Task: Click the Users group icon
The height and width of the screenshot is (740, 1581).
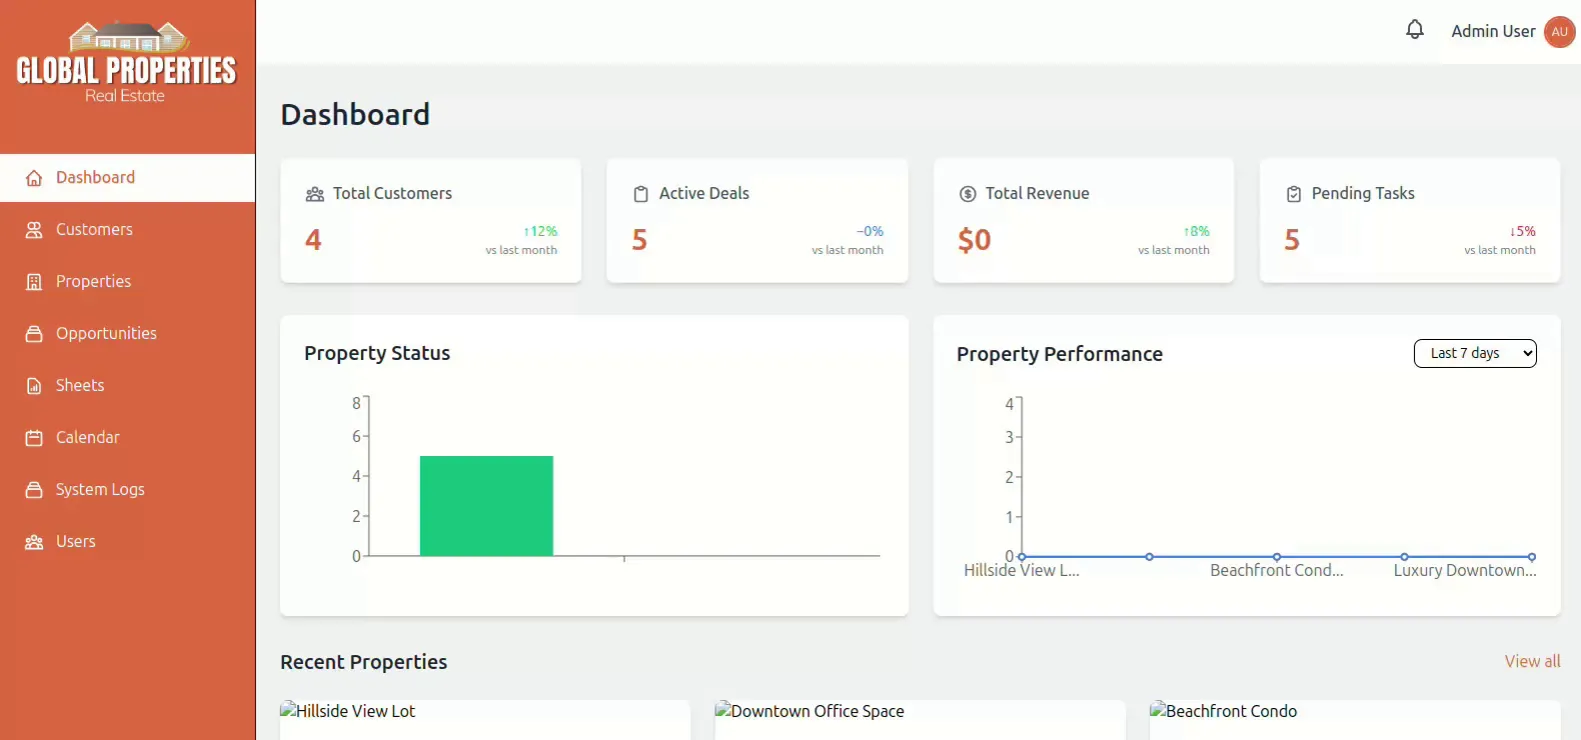Action: pyautogui.click(x=34, y=542)
